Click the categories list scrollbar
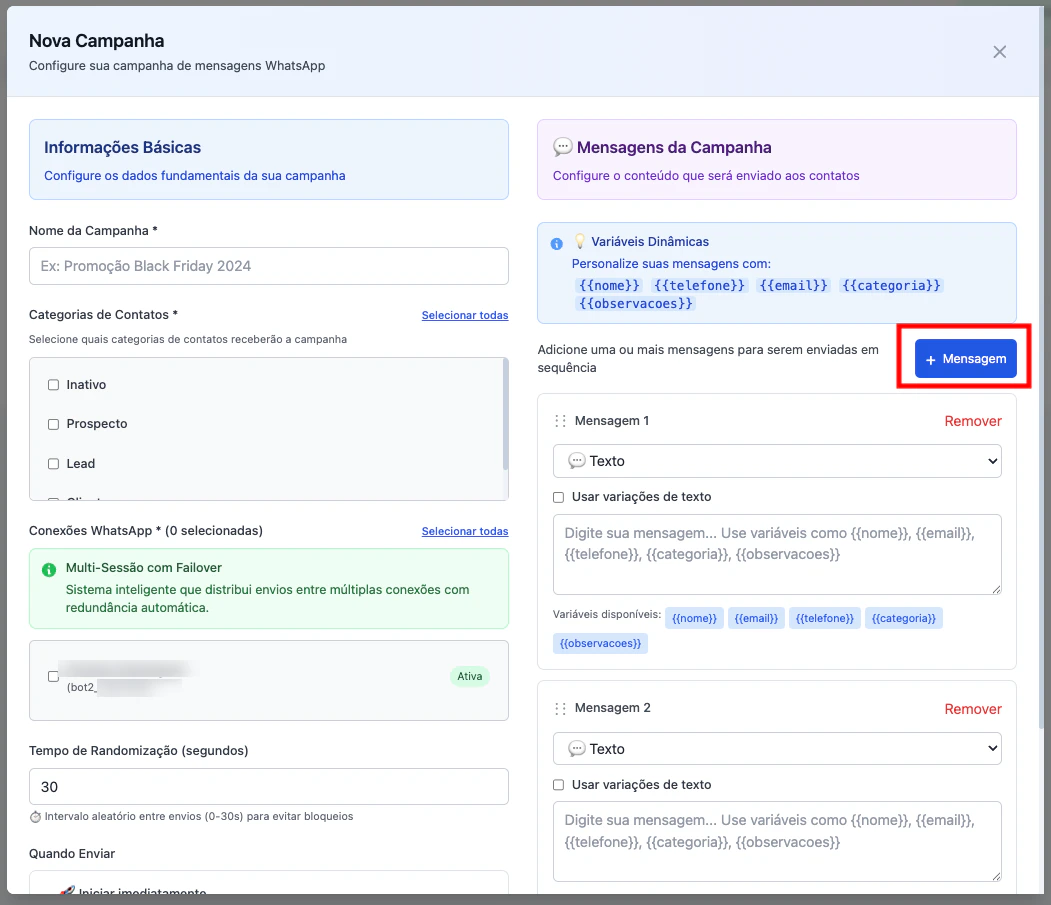The image size is (1051, 905). (505, 414)
